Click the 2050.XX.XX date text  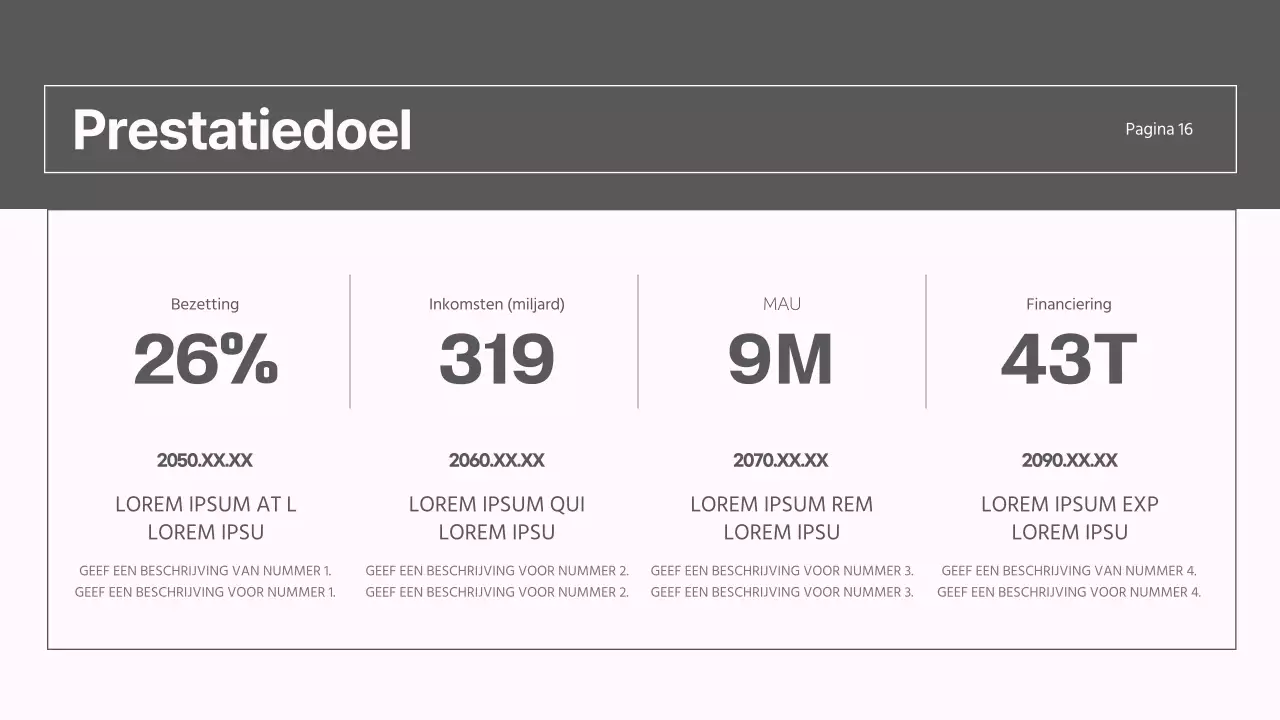click(205, 461)
